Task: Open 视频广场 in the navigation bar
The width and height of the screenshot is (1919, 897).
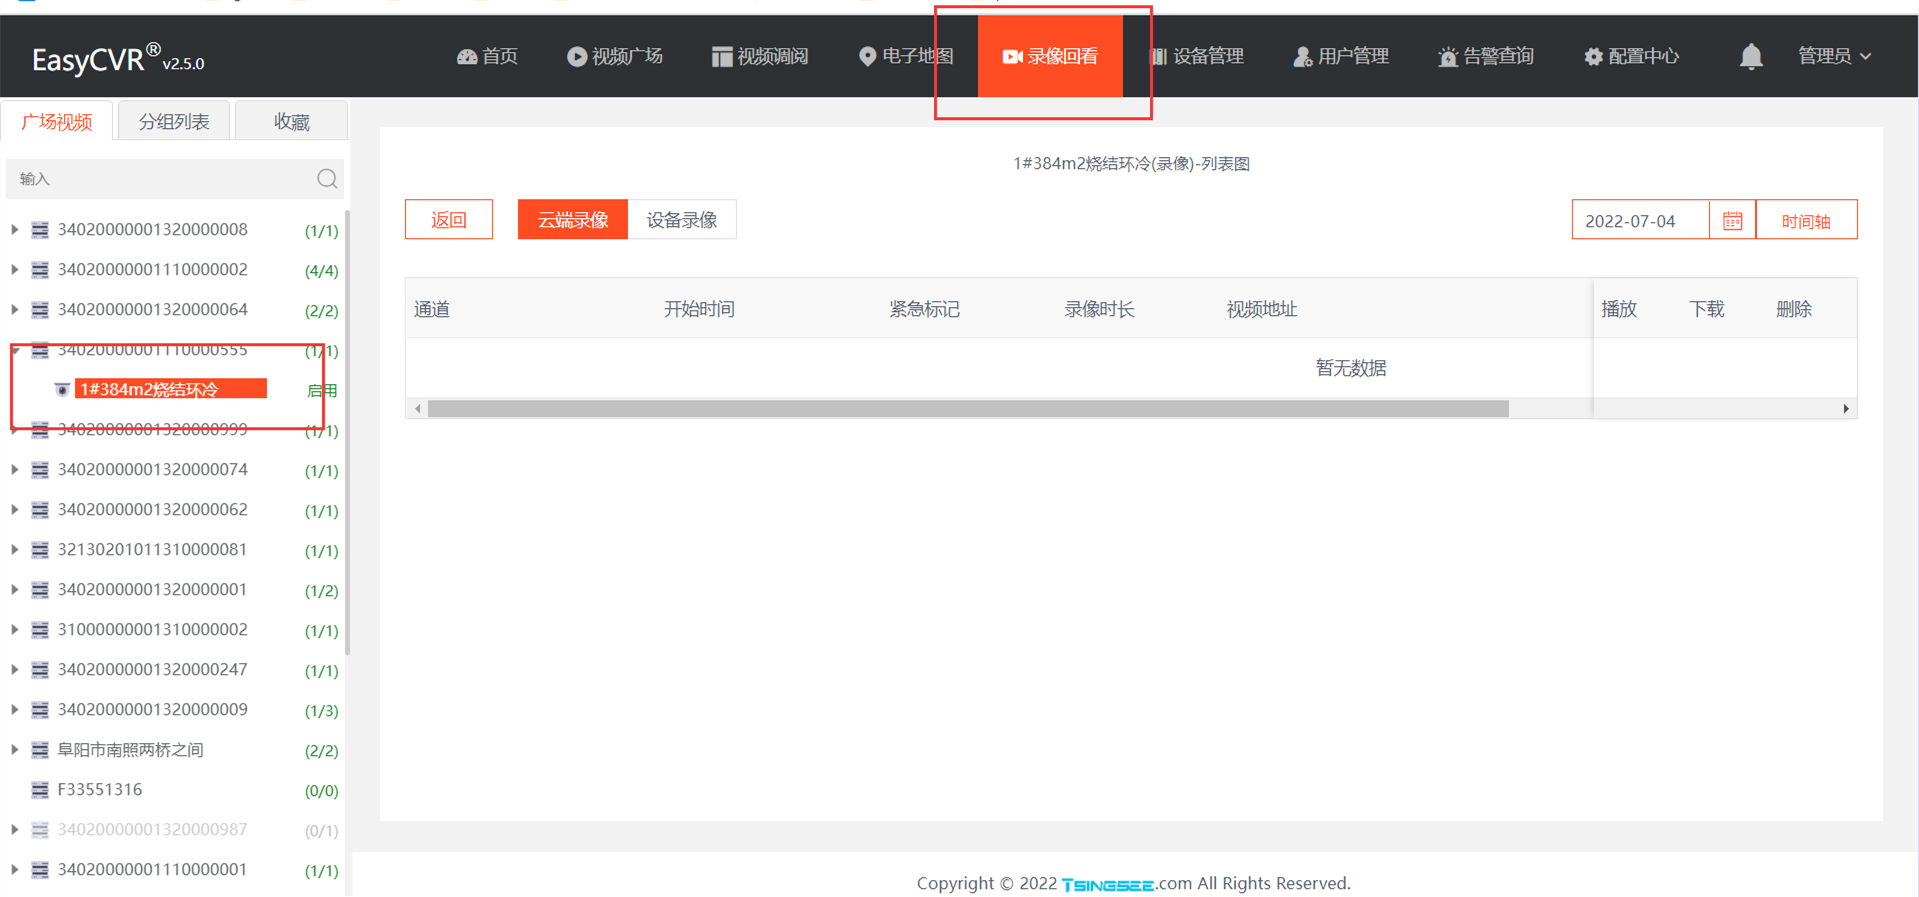Action: click(615, 56)
